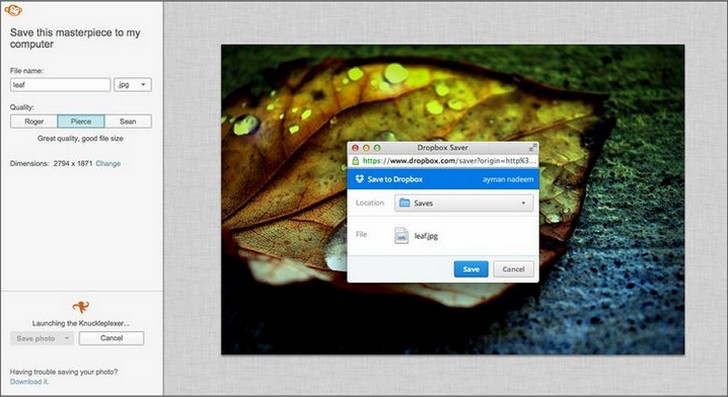The height and width of the screenshot is (397, 728).
Task: Click the Dropbox logo in the Save to Dropbox header
Action: (x=359, y=179)
